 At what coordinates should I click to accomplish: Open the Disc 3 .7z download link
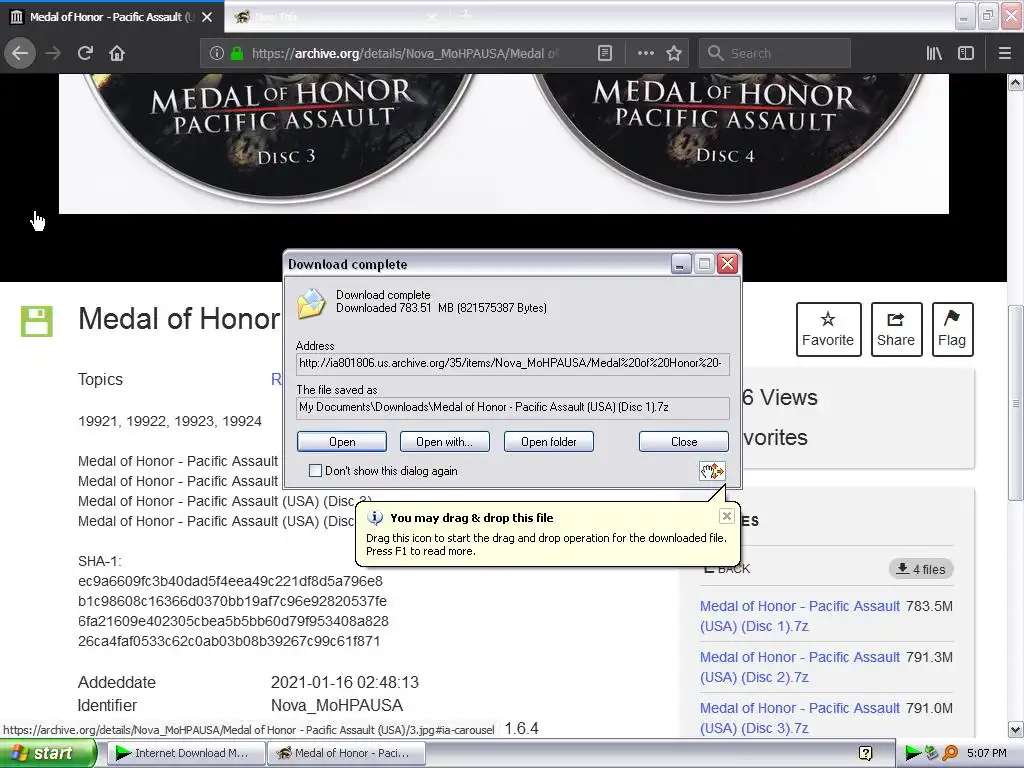tap(799, 718)
